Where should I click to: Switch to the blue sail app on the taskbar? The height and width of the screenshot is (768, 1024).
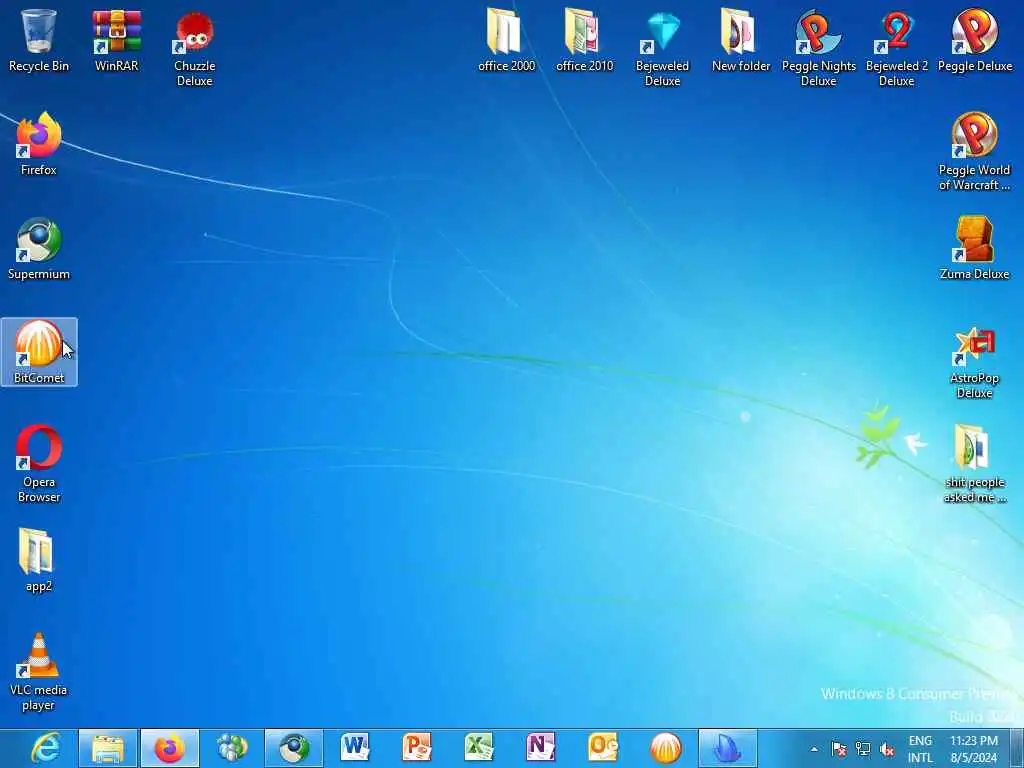[728, 748]
